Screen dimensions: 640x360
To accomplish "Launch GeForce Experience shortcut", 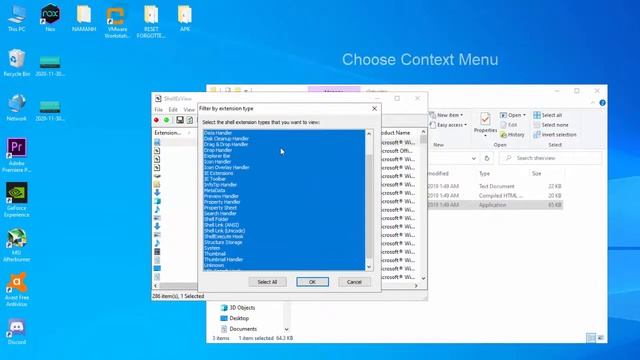I will tap(16, 200).
